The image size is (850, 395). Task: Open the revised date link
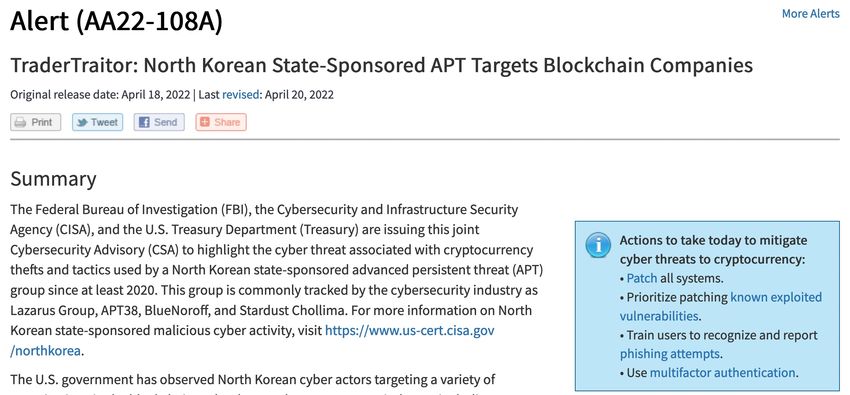[x=241, y=95]
